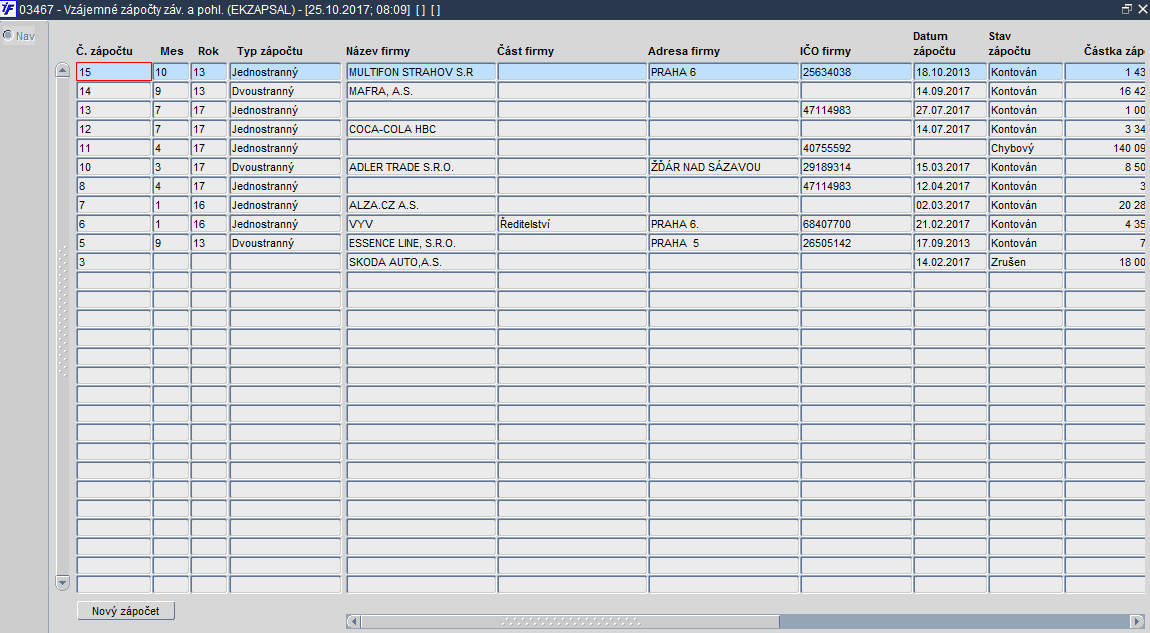Click the Nový zápočet button
1150x633 pixels.
(125, 611)
